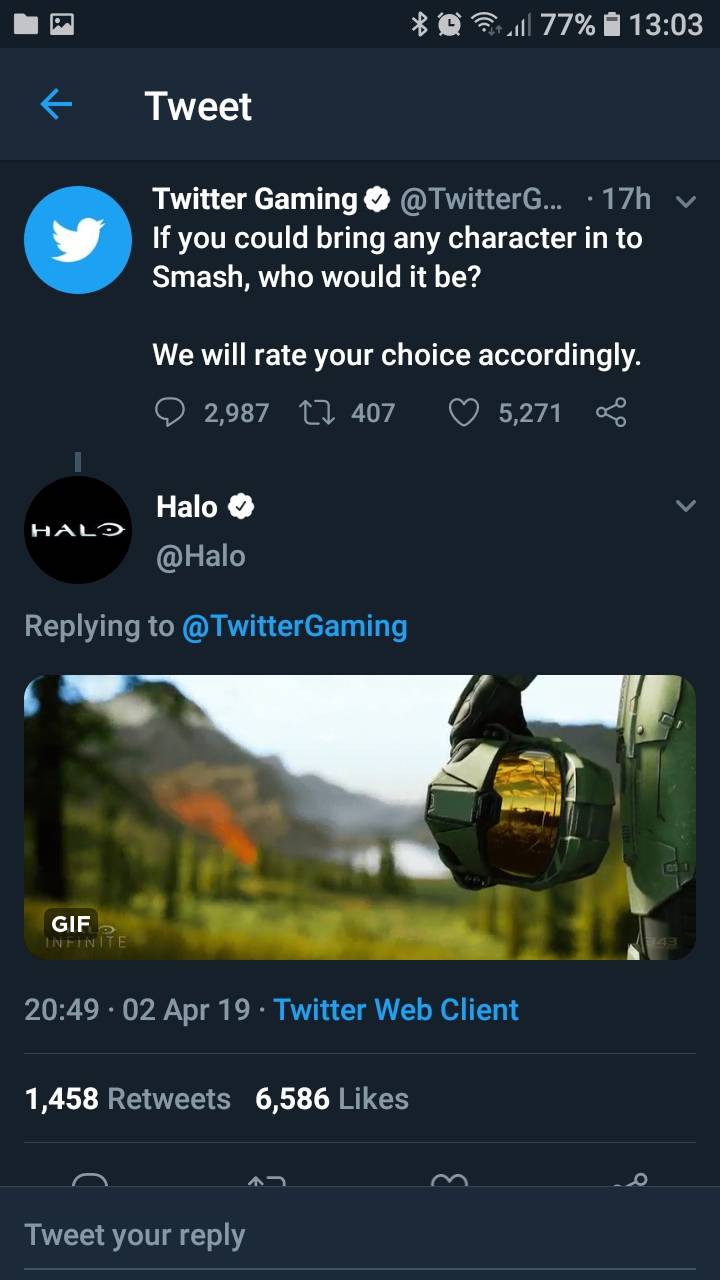Expand the Twitter Gaming tweet options chevron

pyautogui.click(x=685, y=201)
